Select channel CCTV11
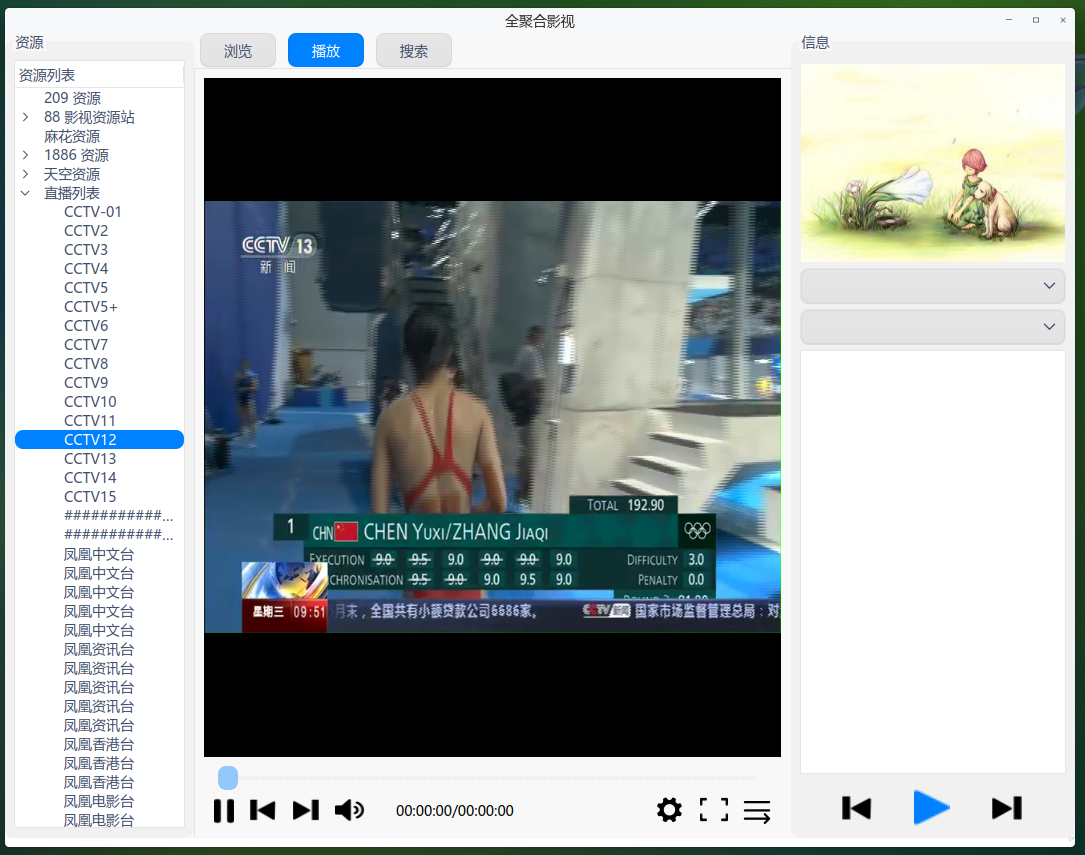 90,421
